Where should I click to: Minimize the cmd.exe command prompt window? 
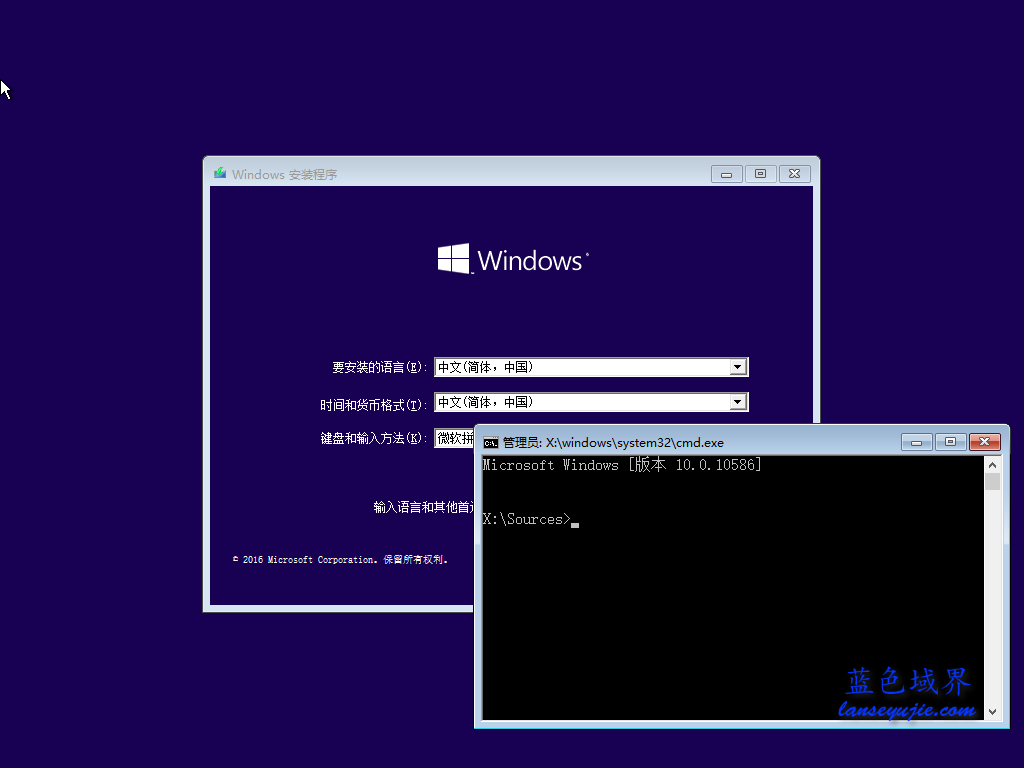coord(916,442)
